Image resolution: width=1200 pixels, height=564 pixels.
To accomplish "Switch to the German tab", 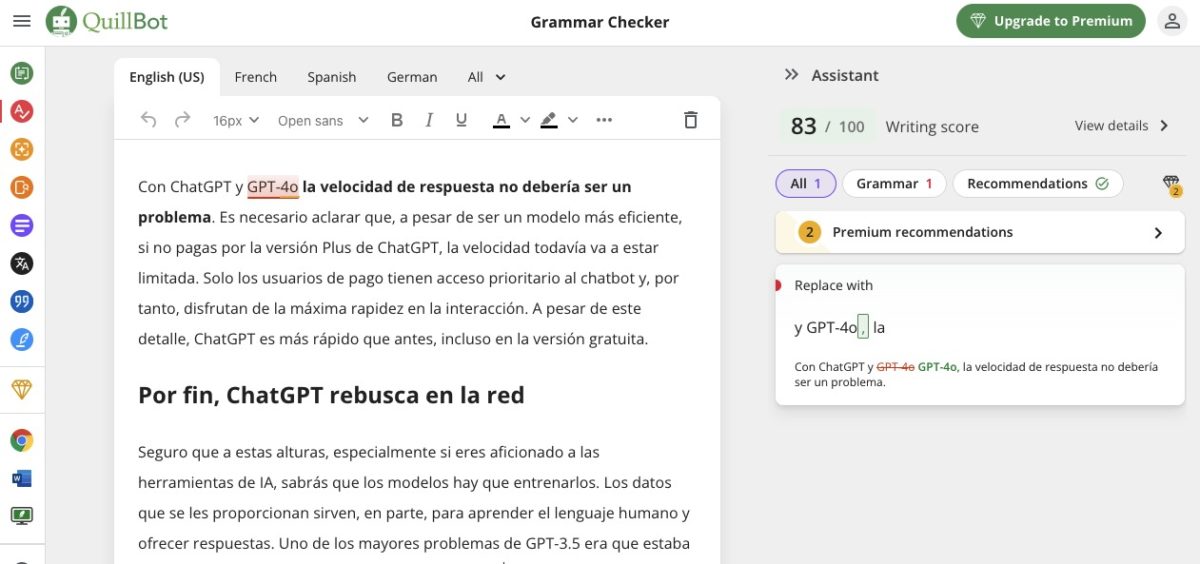I will pyautogui.click(x=412, y=77).
